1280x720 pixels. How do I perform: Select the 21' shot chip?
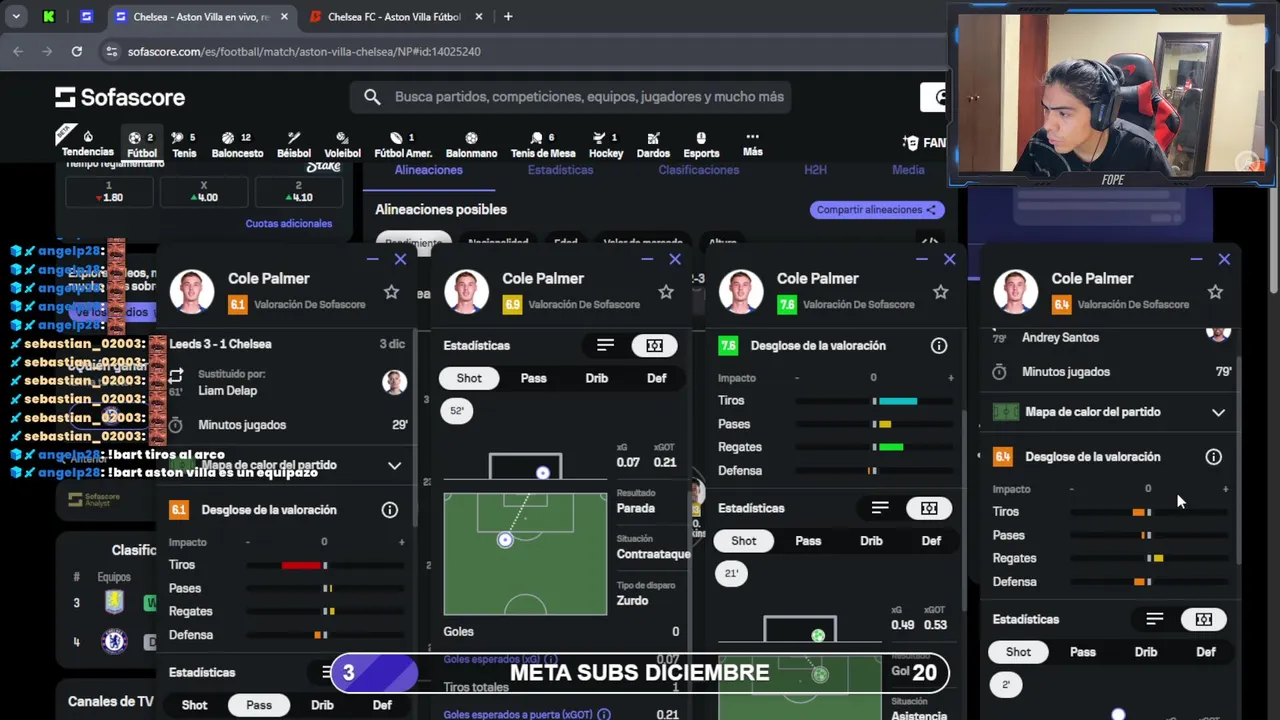click(x=731, y=574)
